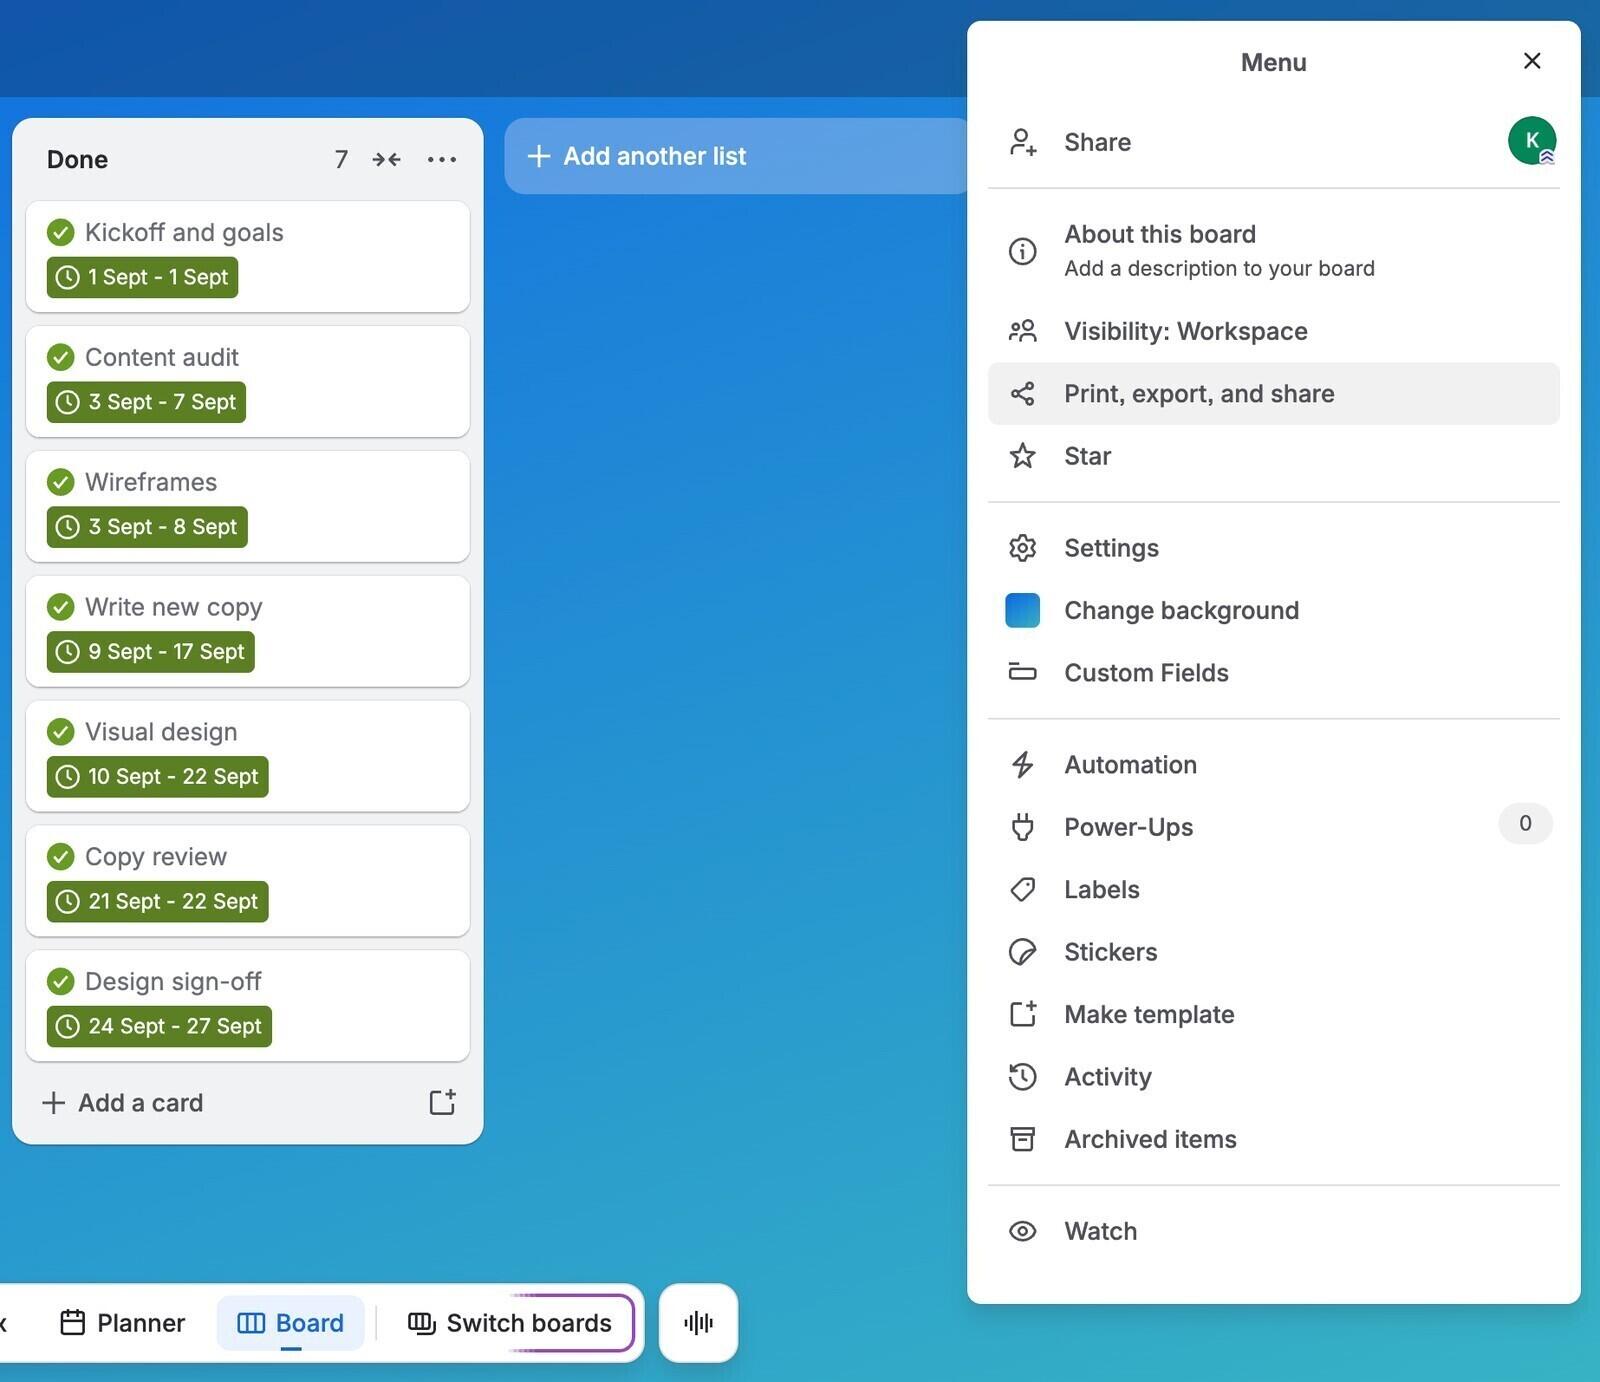Click create-from-template icon beside Add a card

pyautogui.click(x=442, y=1102)
